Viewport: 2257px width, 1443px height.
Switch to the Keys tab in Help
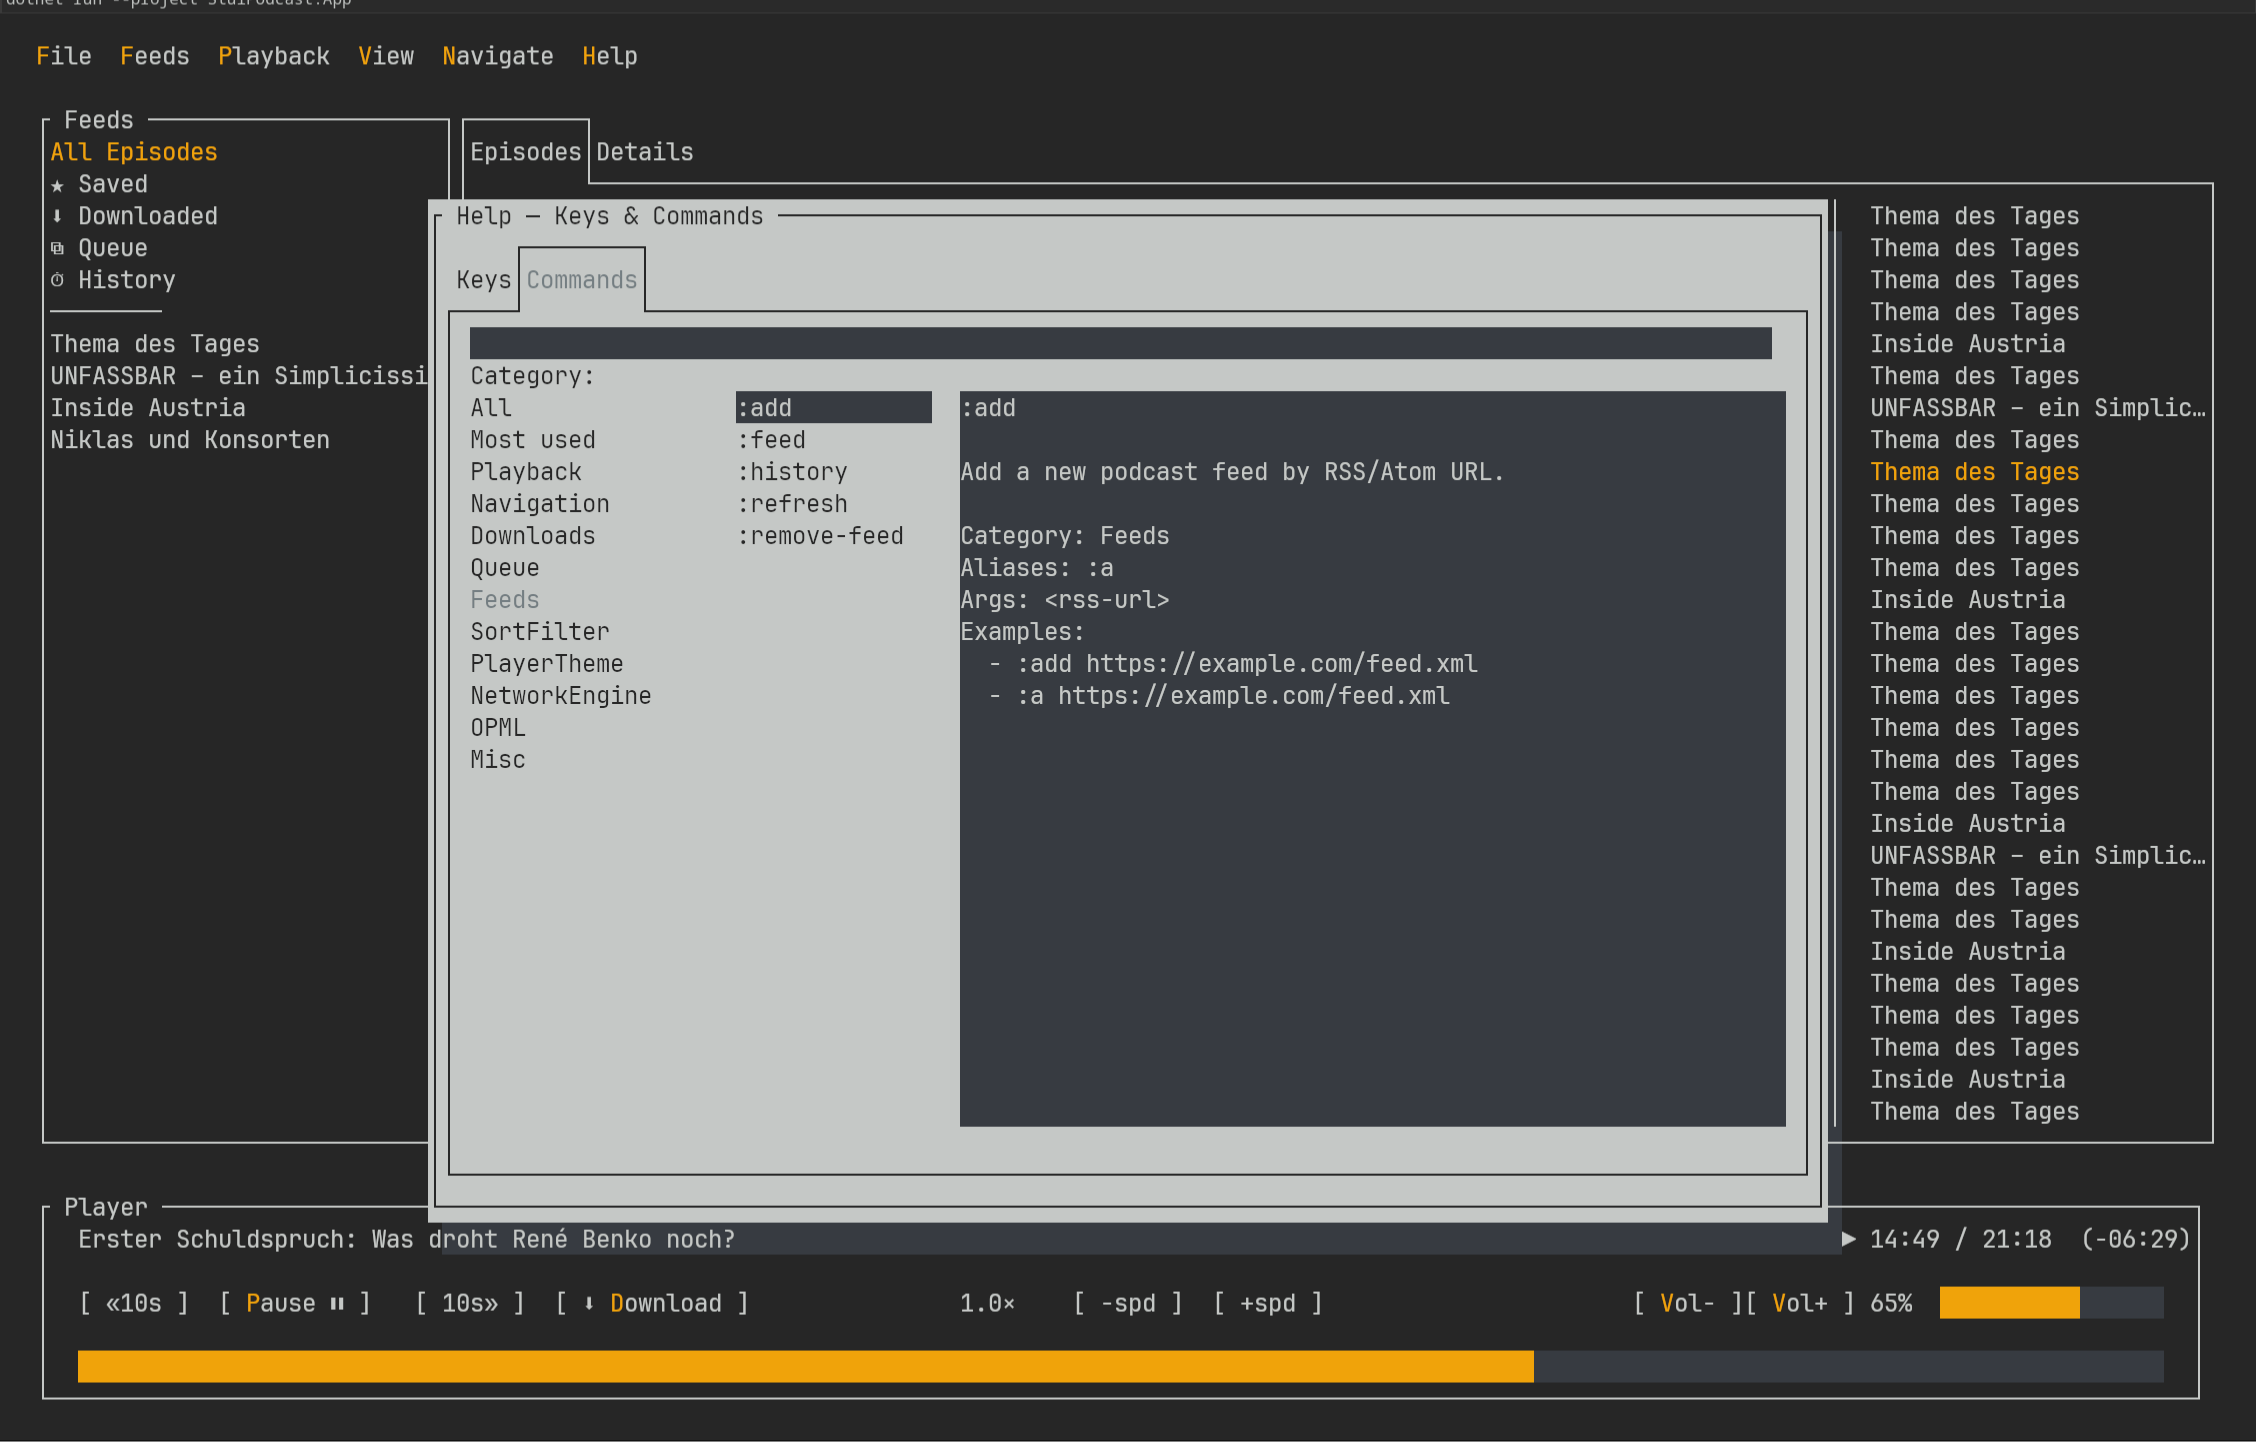pos(483,280)
